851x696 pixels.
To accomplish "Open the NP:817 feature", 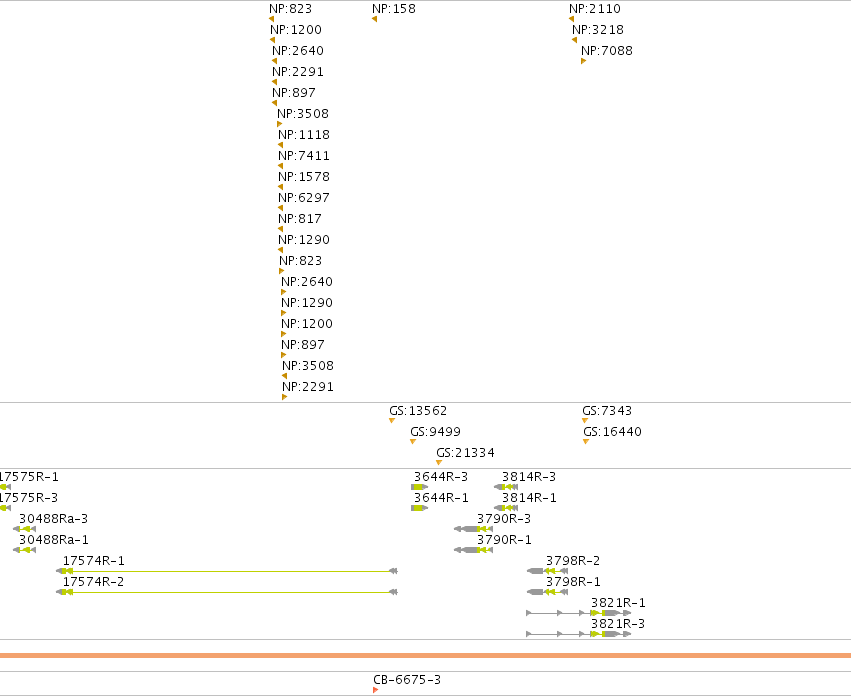I will 300,219.
